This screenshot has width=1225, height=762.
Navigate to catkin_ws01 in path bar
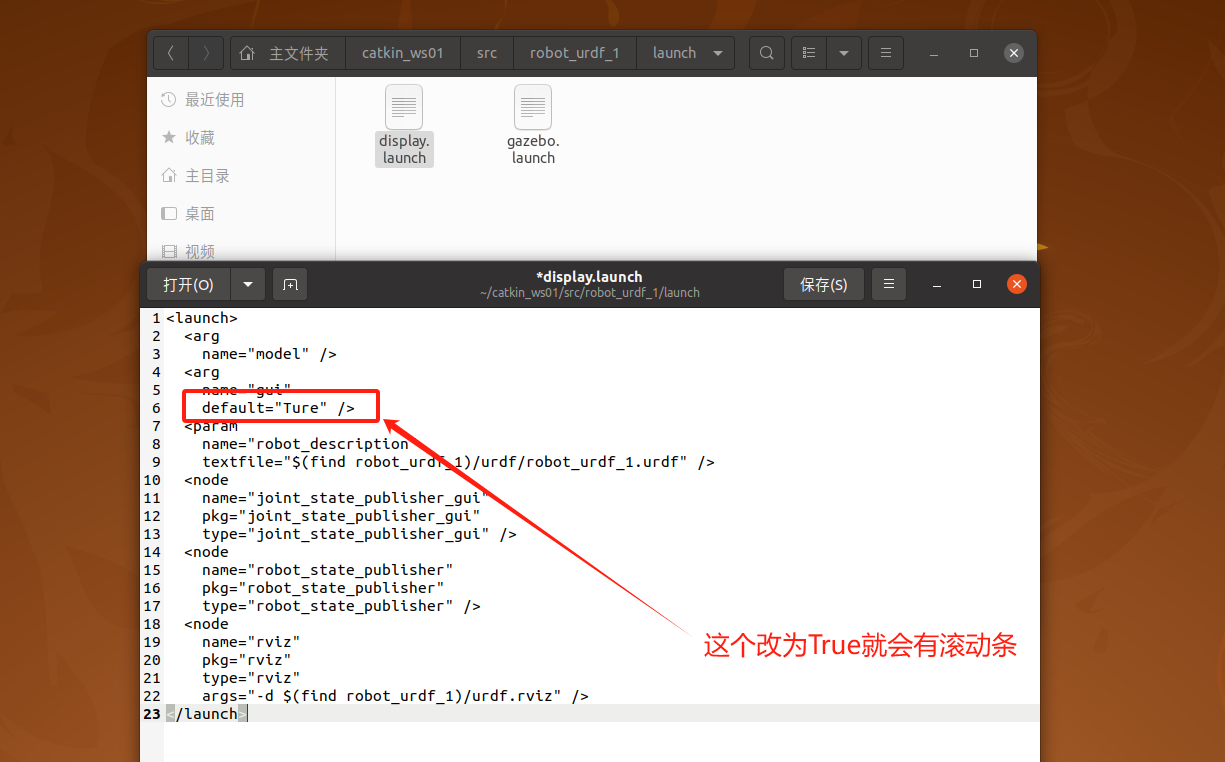[402, 53]
